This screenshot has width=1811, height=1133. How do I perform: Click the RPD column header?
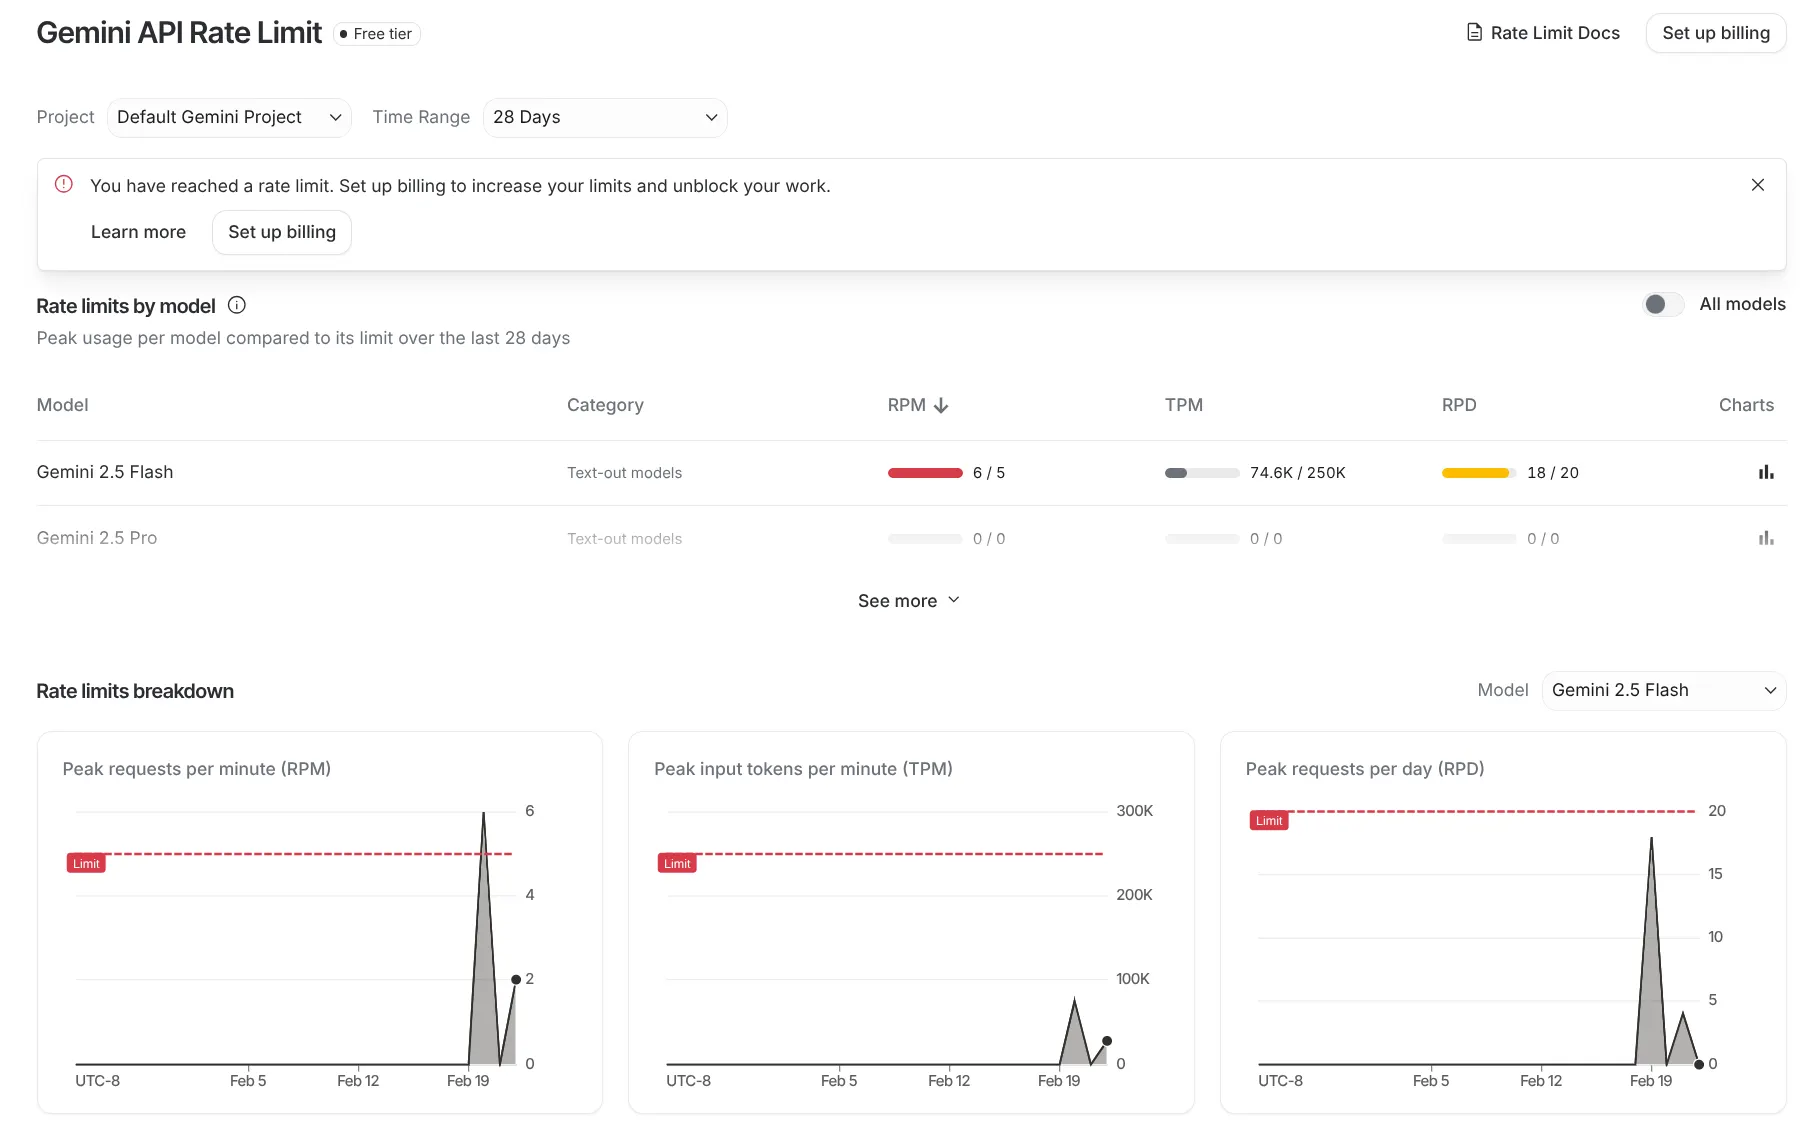pyautogui.click(x=1459, y=405)
